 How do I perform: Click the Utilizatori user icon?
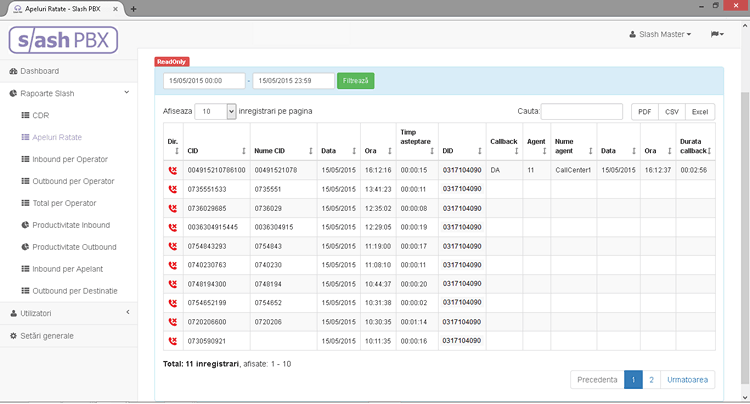tap(13, 313)
